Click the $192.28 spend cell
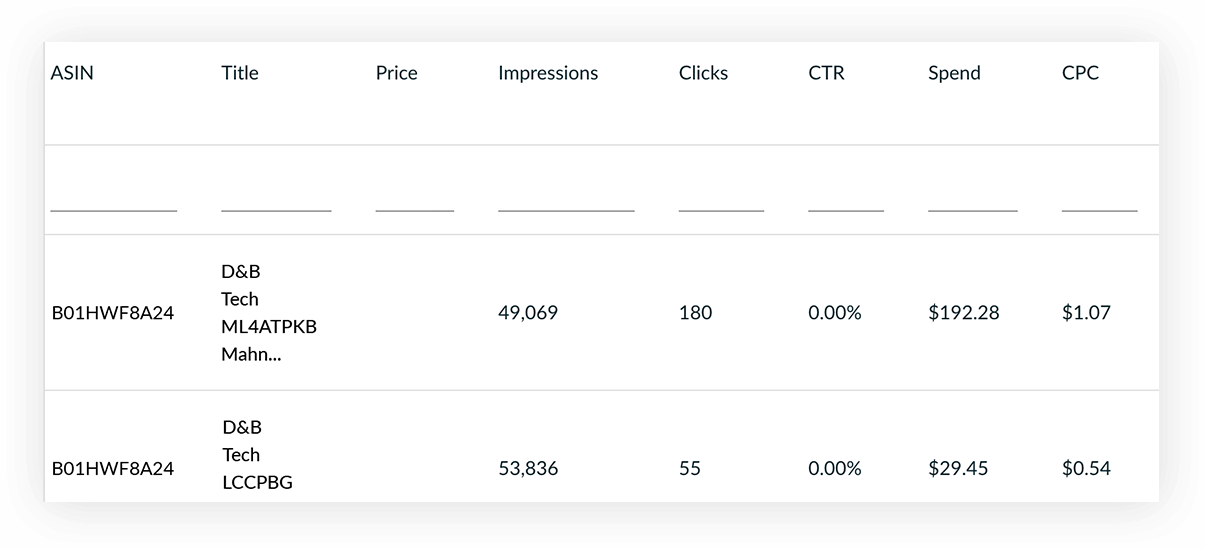The image size is (1206, 550). (963, 313)
